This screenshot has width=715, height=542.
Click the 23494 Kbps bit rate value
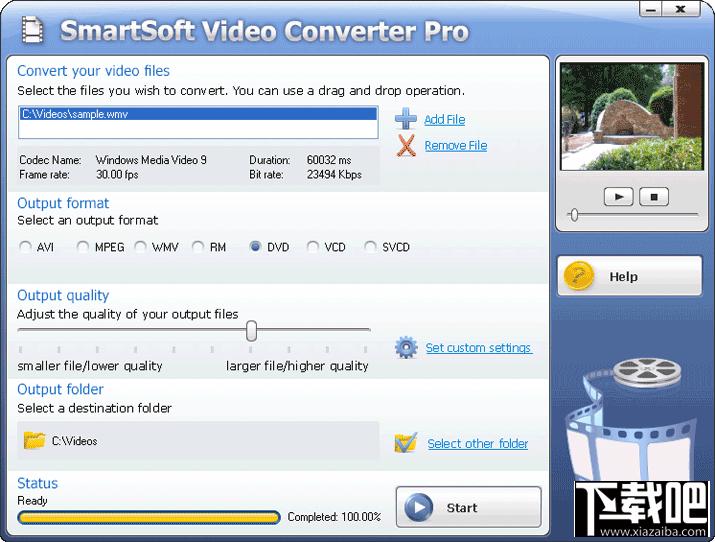tap(334, 175)
